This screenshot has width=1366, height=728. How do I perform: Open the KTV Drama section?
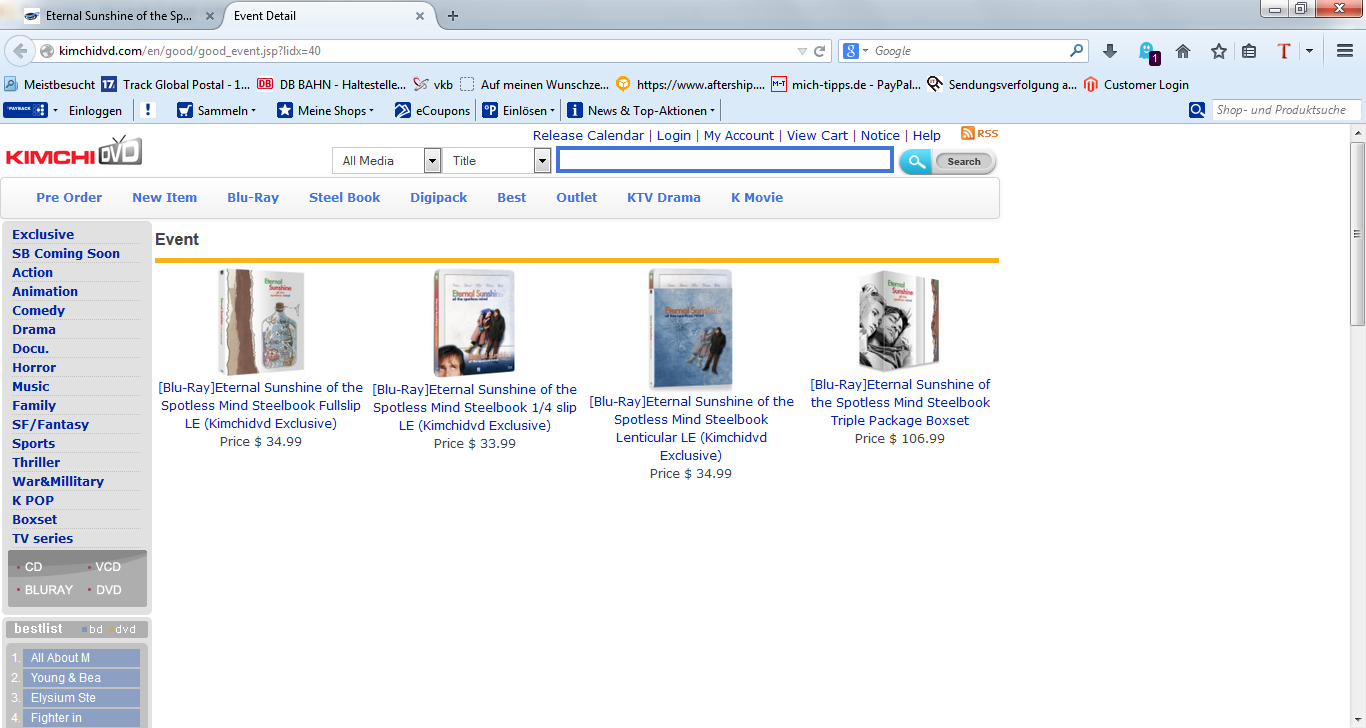click(664, 198)
